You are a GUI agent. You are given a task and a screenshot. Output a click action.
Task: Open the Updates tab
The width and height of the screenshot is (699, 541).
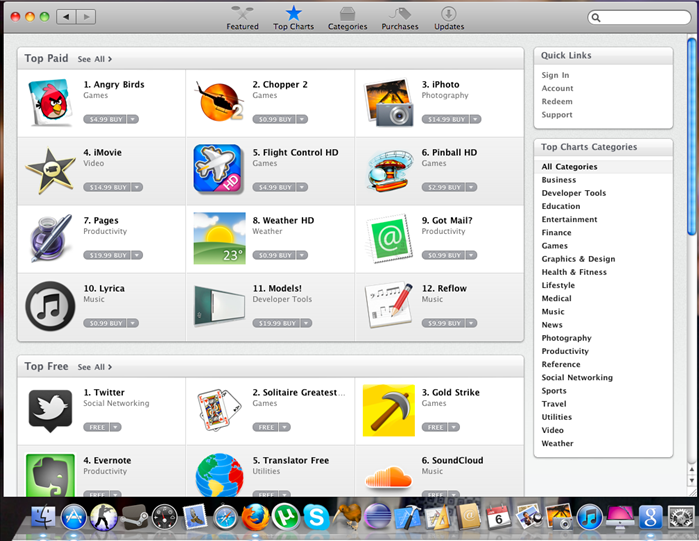click(449, 18)
